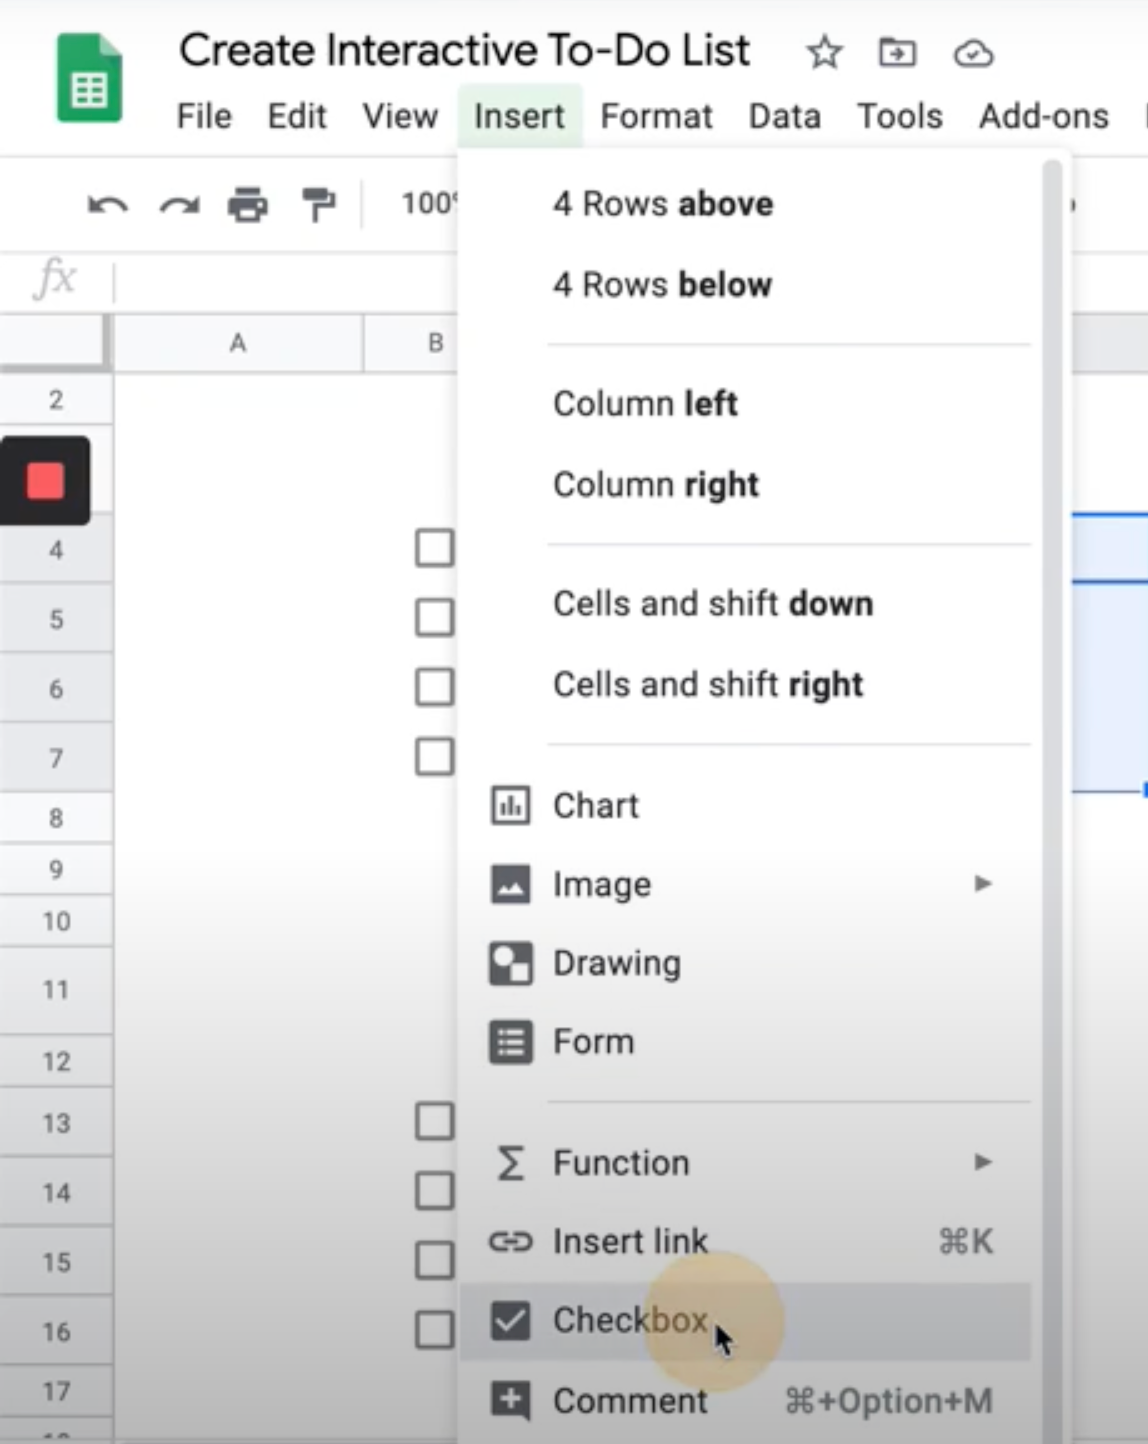Click the plus Comment icon
1148x1444 pixels.
pyautogui.click(x=510, y=1400)
